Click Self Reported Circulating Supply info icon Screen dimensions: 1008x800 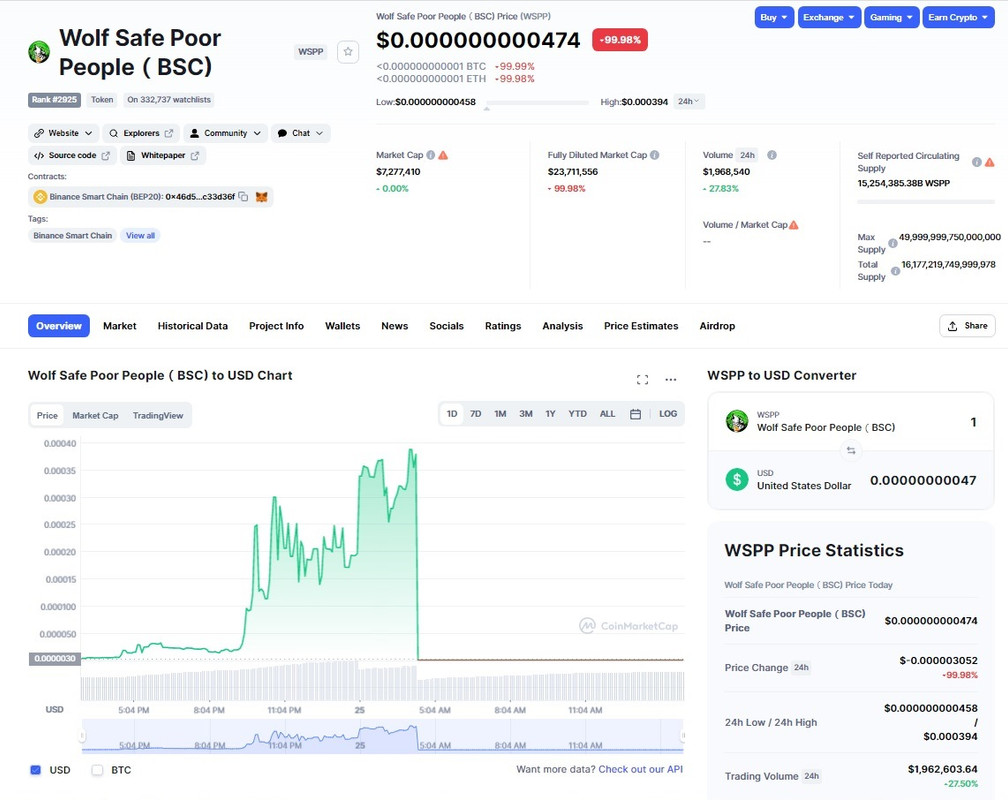(x=976, y=162)
